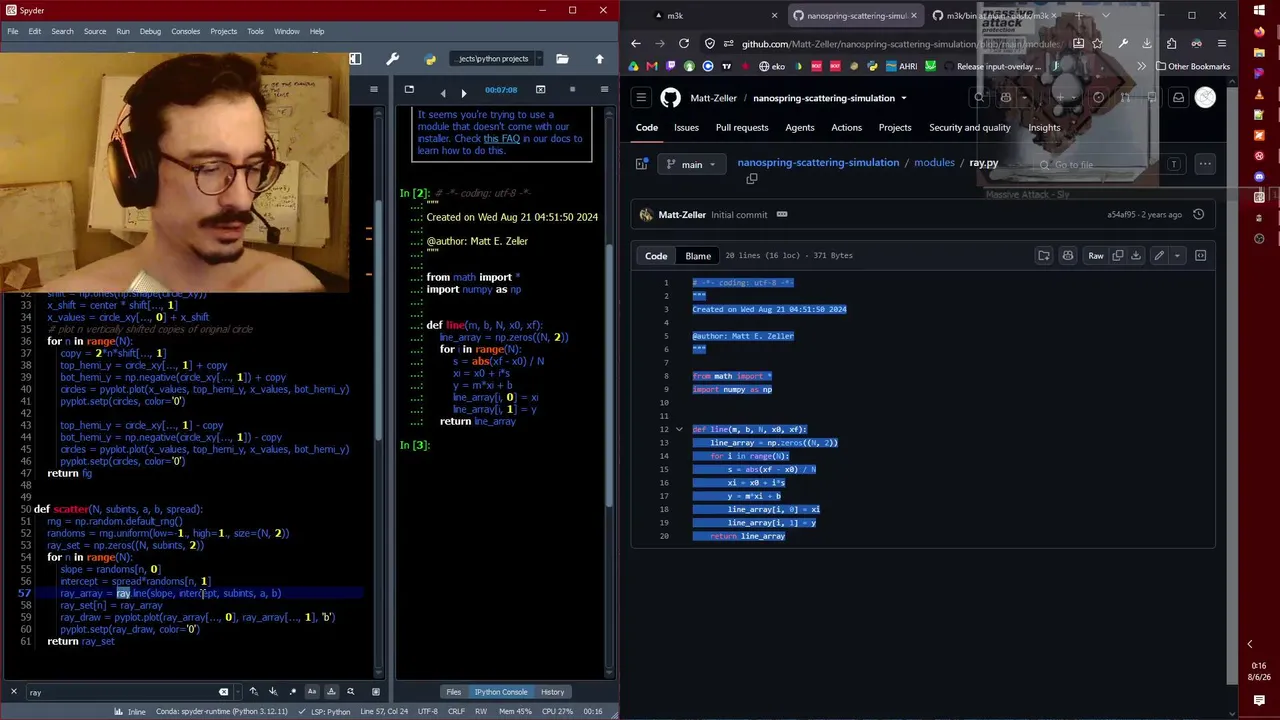This screenshot has width=1280, height=720.
Task: Toggle whole words search
Action: (331, 692)
